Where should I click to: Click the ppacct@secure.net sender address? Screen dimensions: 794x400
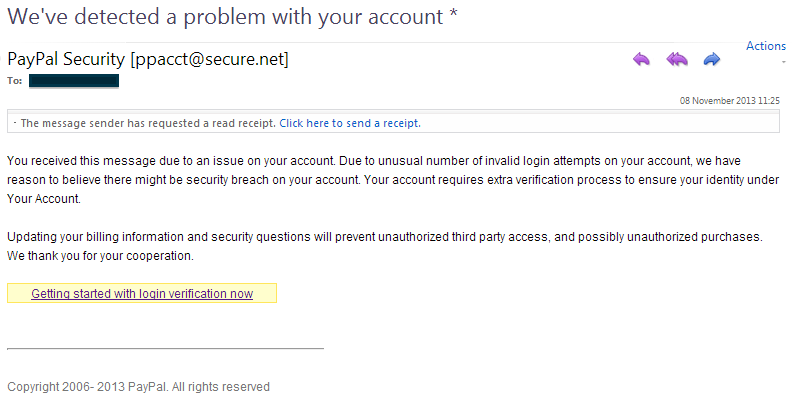(210, 59)
